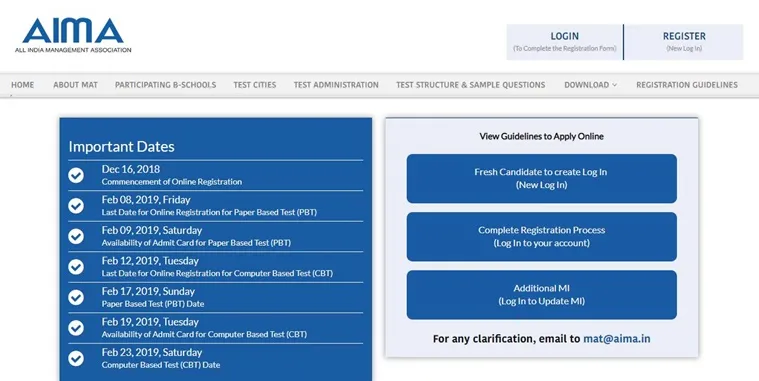Click Availability of Admit Card PBT text

tap(196, 243)
